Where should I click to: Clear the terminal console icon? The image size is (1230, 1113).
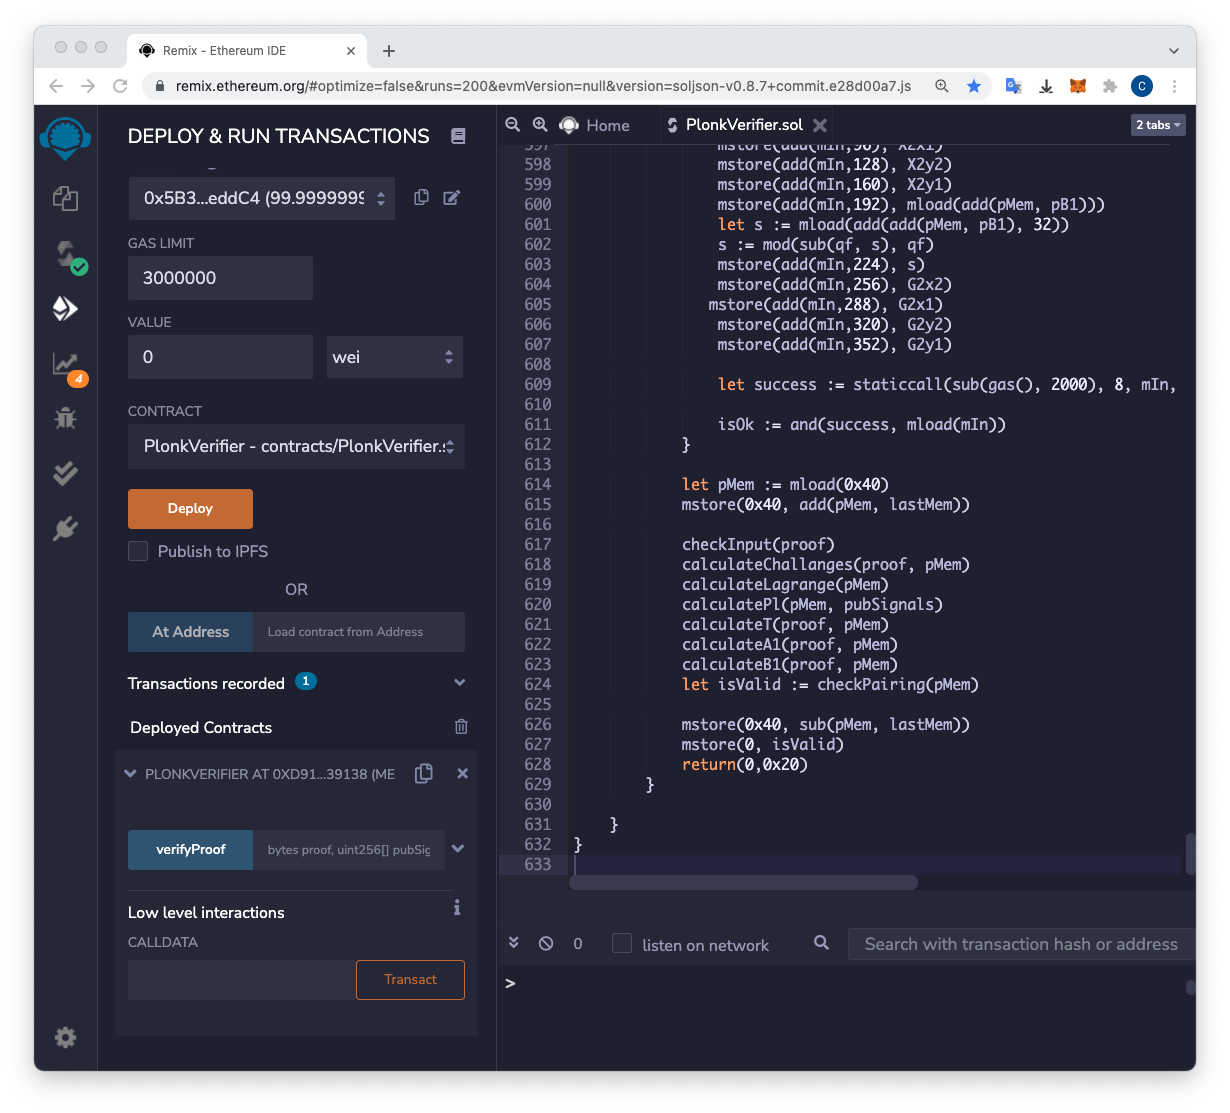click(x=546, y=943)
